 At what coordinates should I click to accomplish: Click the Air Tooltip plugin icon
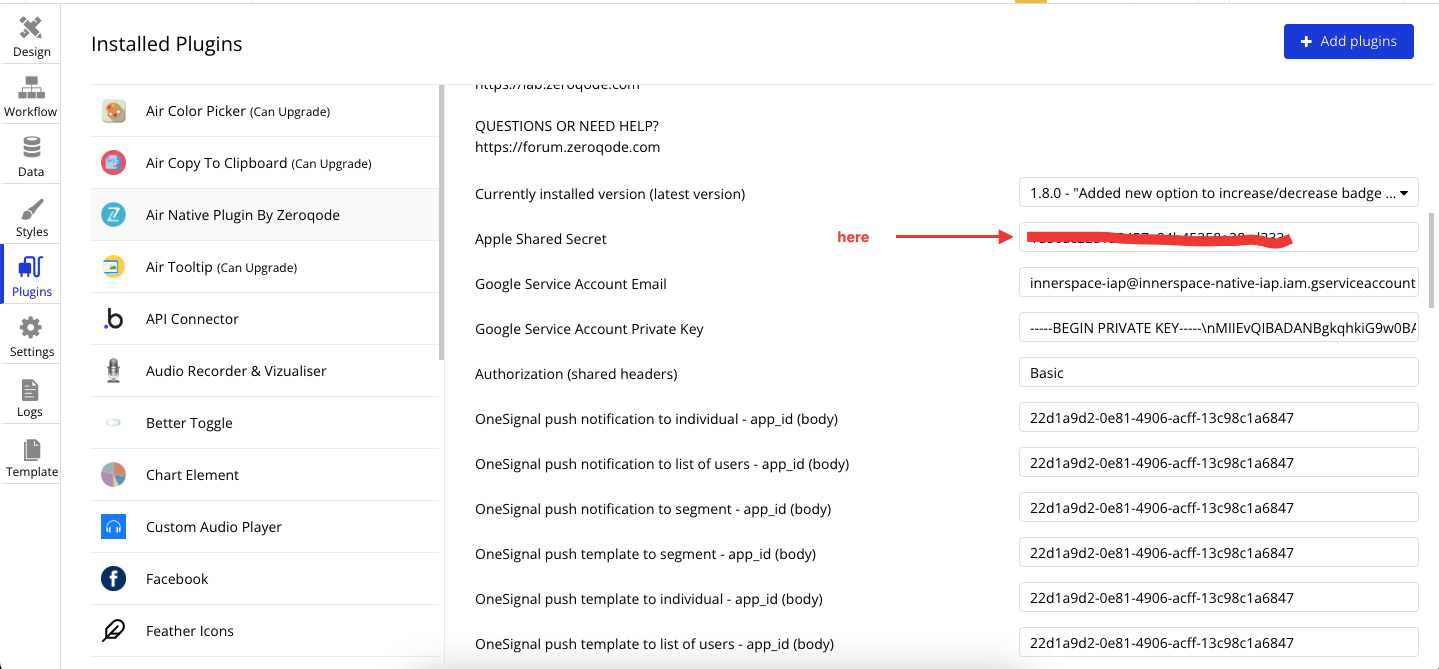114,267
